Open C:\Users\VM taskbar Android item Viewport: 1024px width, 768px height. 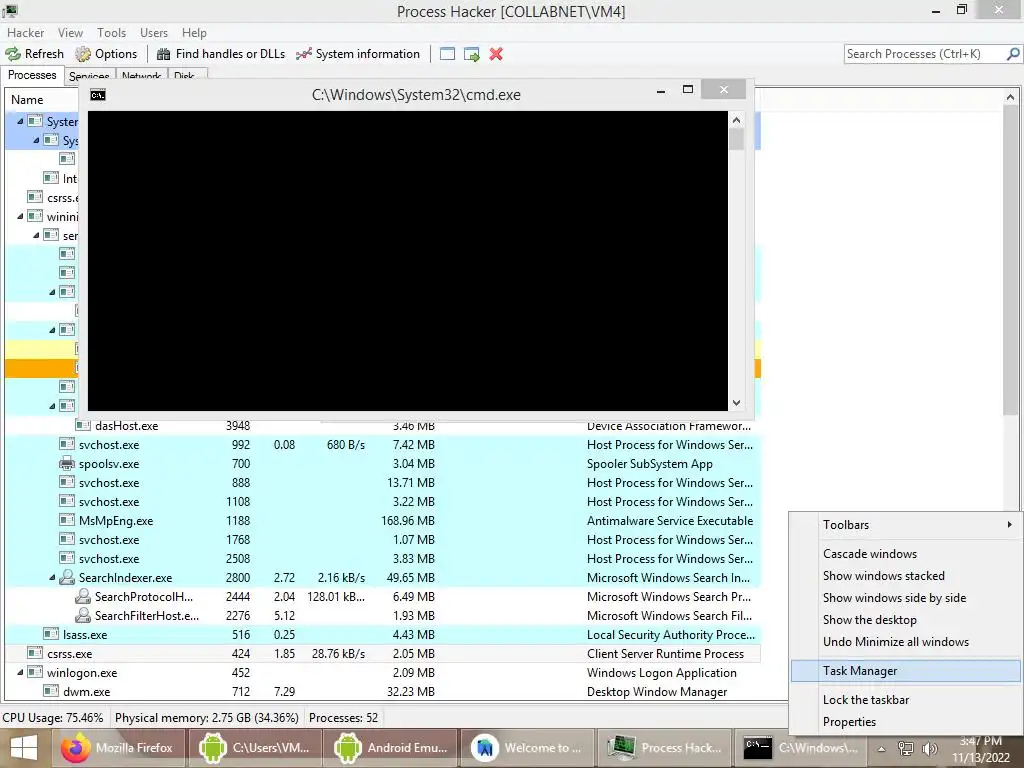tap(255, 748)
